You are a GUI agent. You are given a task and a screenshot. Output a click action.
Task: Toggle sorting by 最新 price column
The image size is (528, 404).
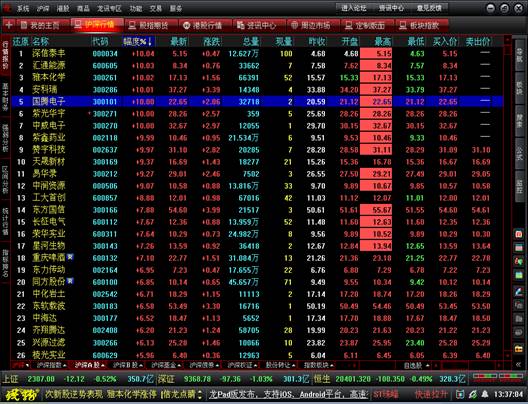pyautogui.click(x=179, y=42)
